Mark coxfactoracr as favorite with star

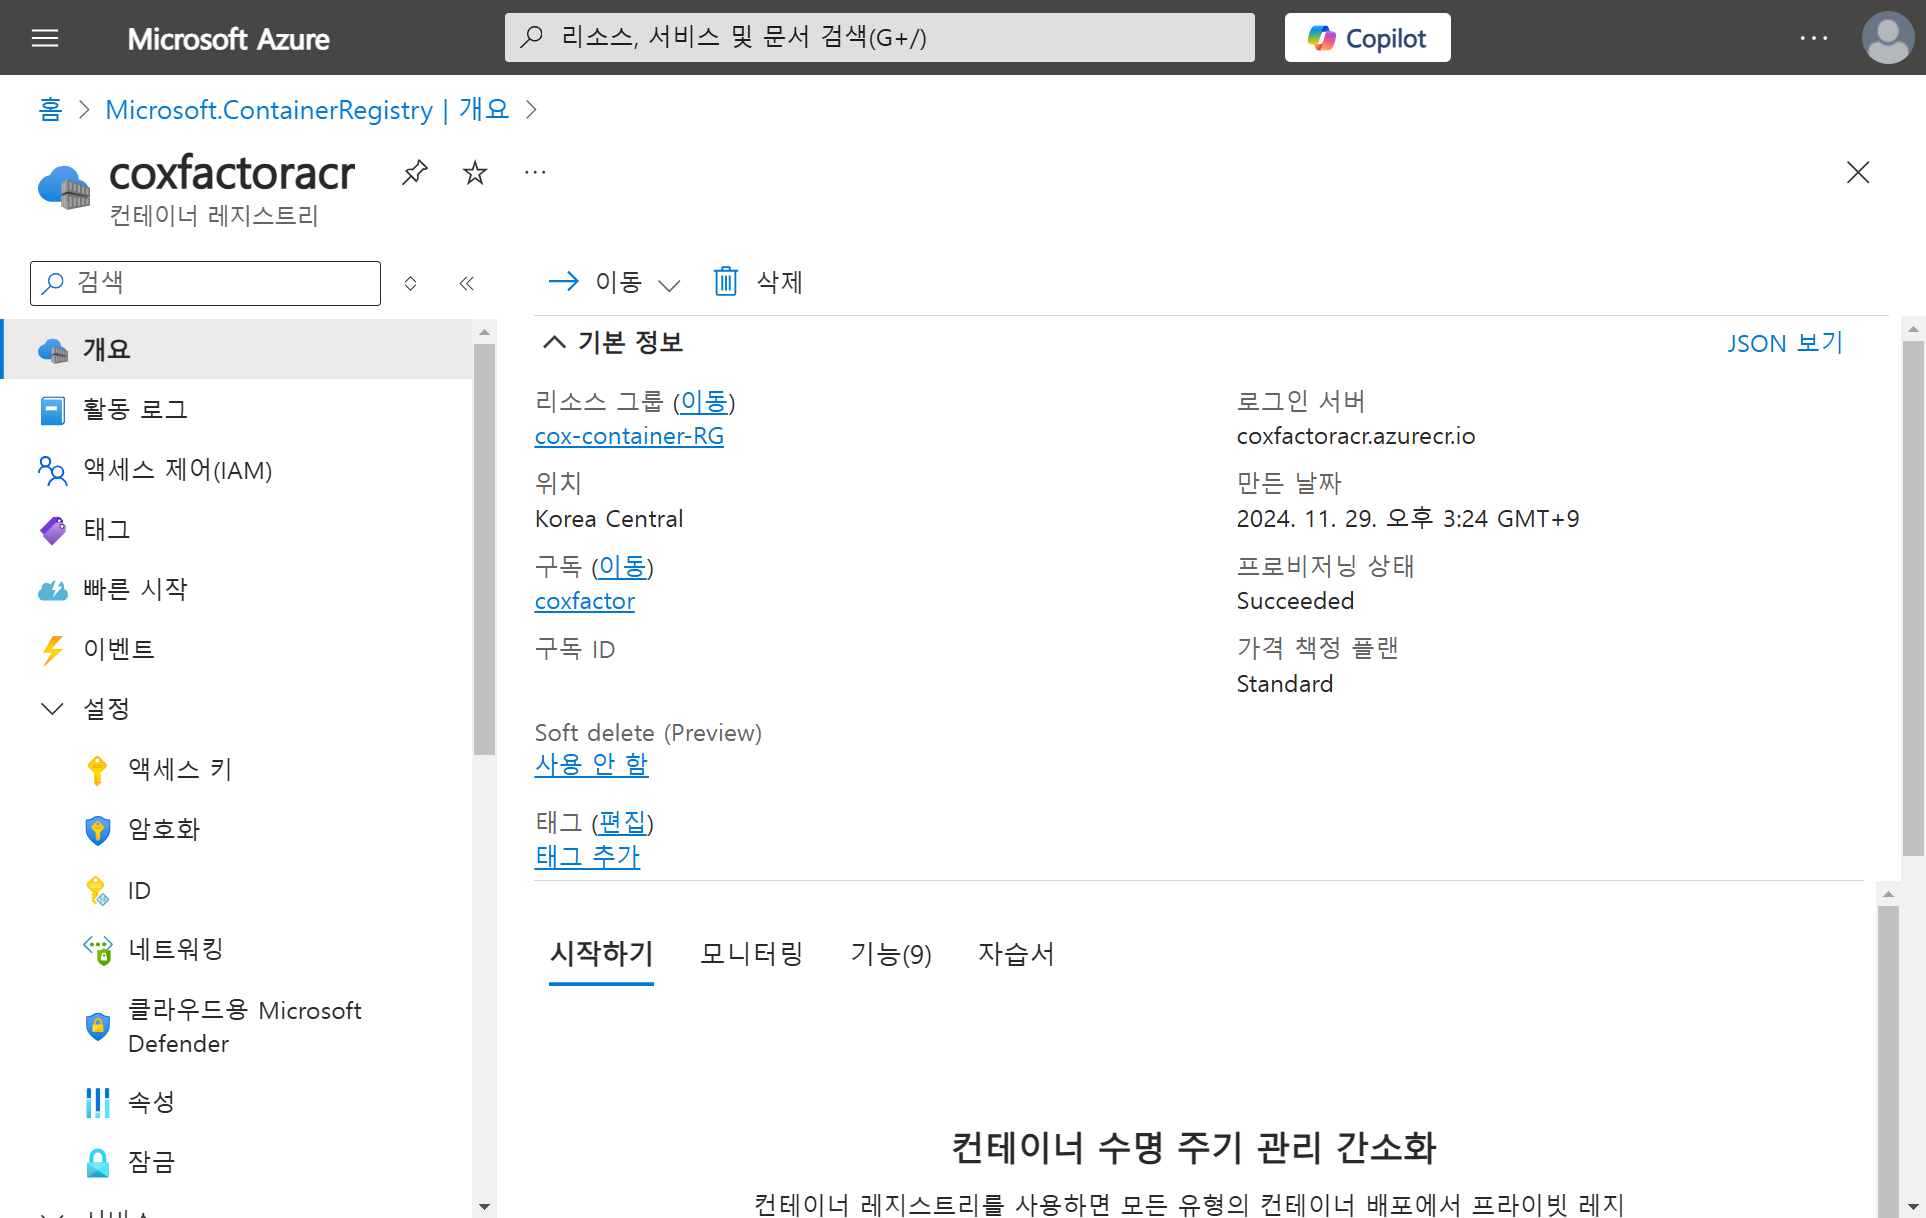(475, 172)
